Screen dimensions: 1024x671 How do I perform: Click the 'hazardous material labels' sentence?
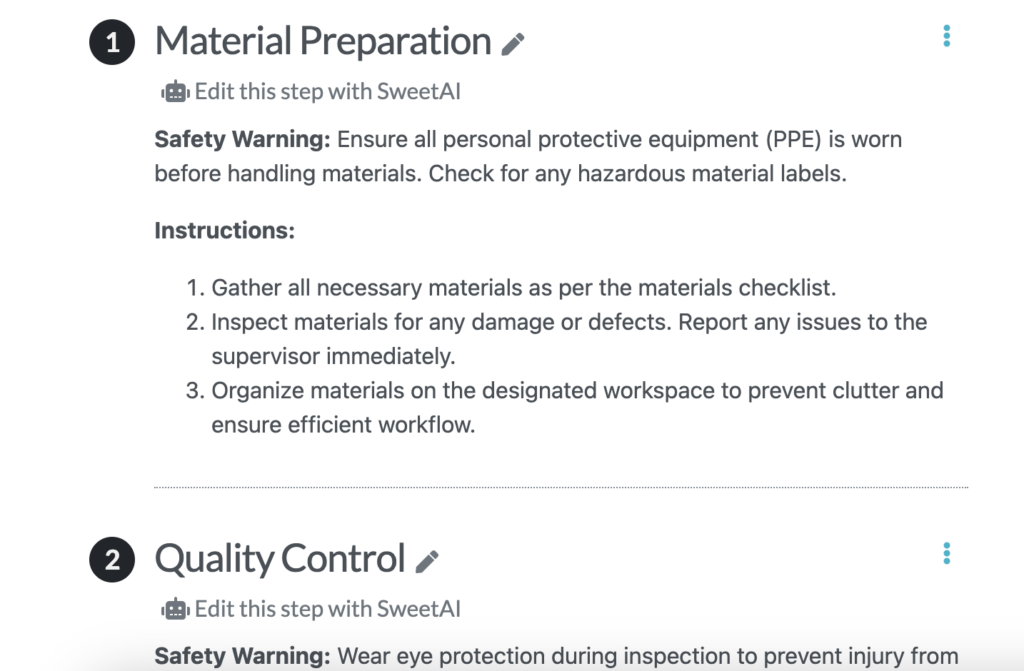[x=637, y=174]
